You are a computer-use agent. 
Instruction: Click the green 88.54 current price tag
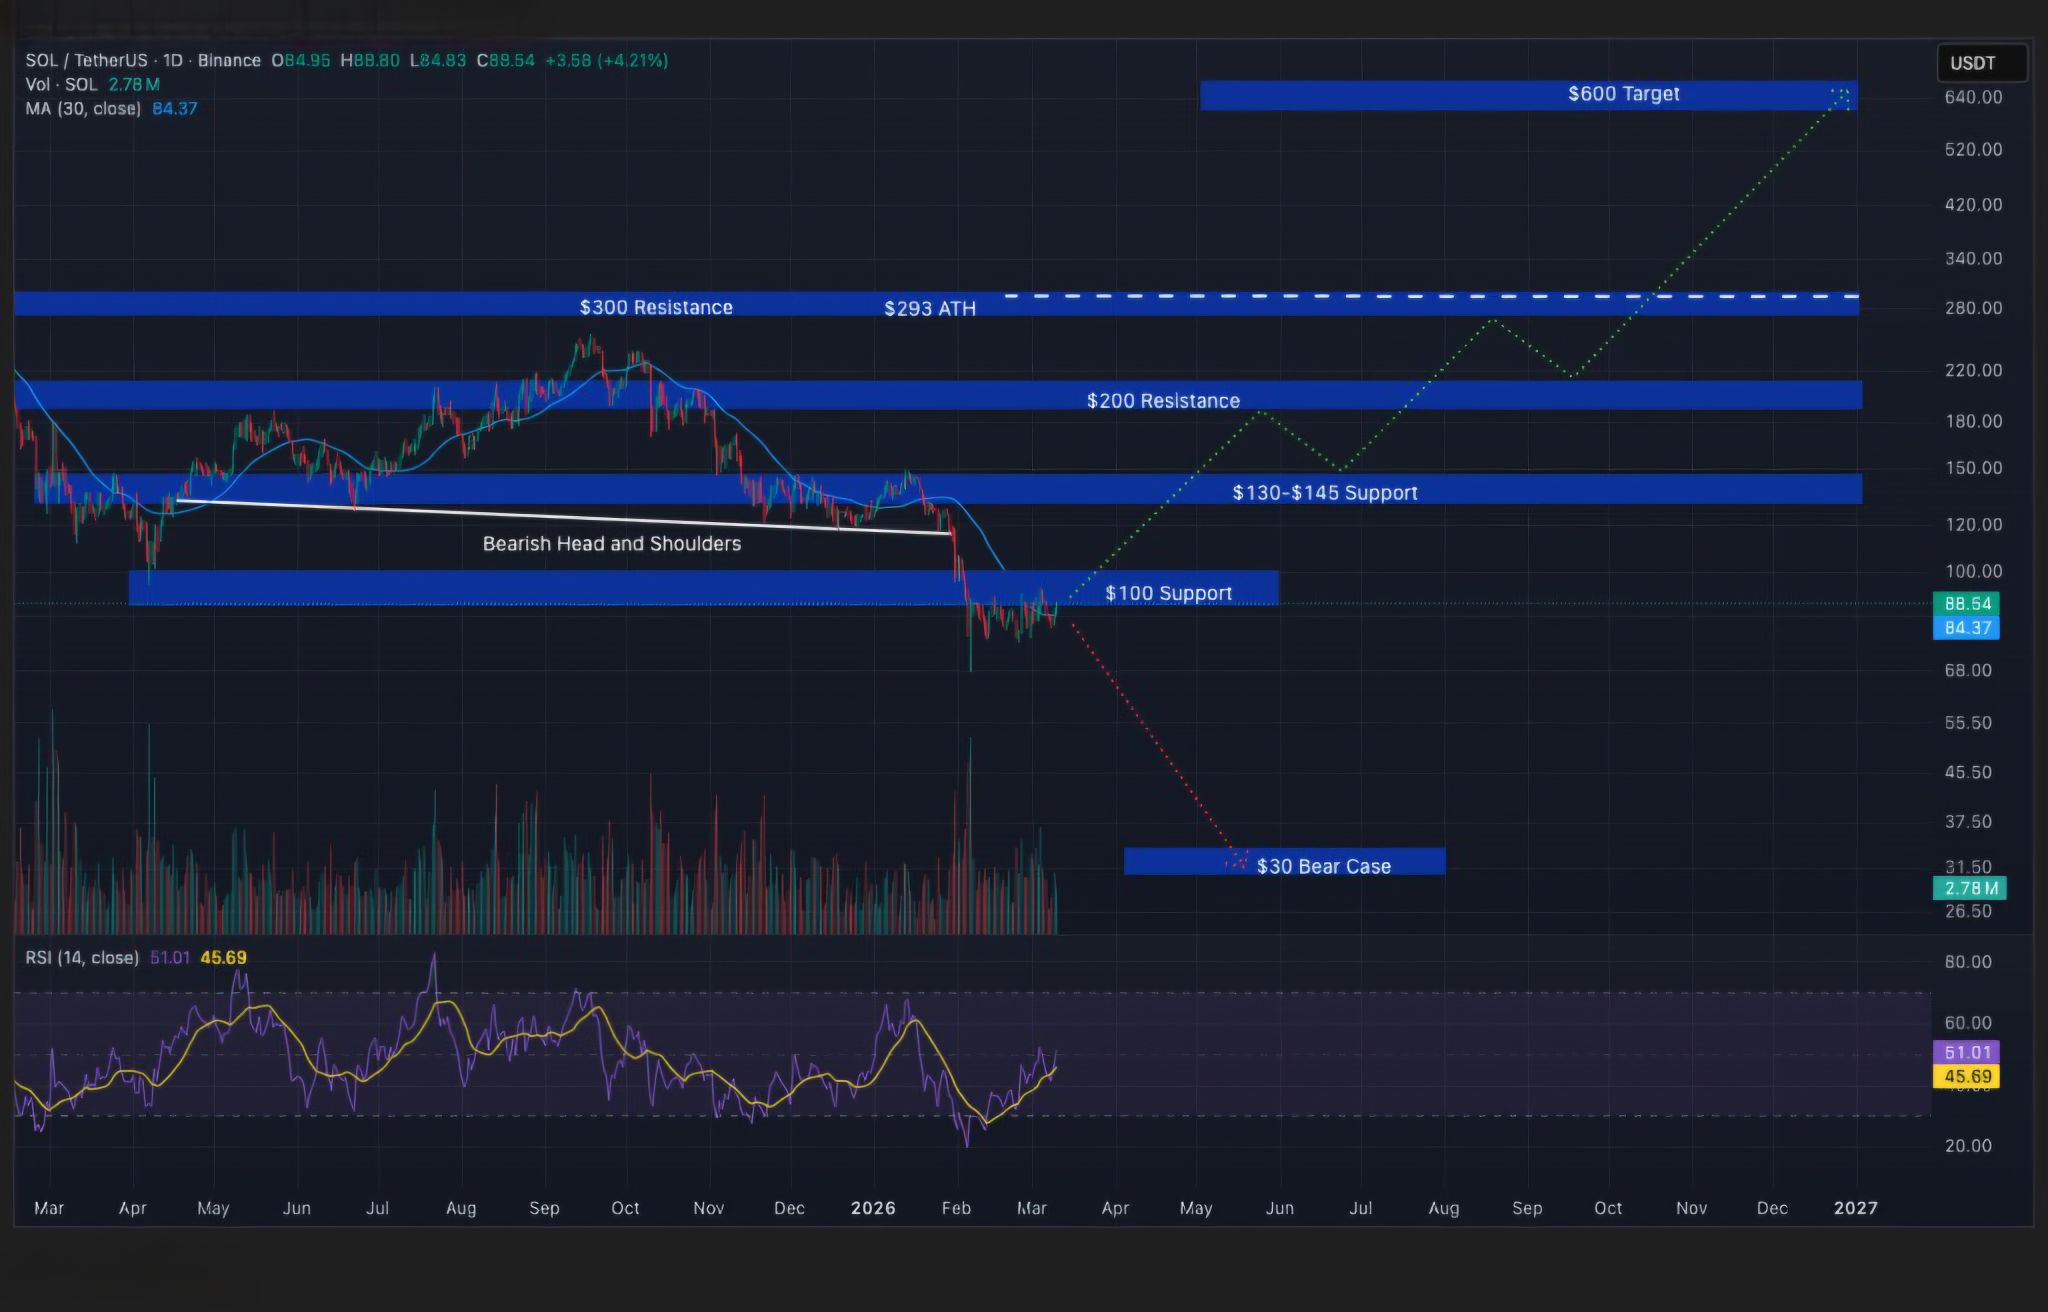(1967, 603)
